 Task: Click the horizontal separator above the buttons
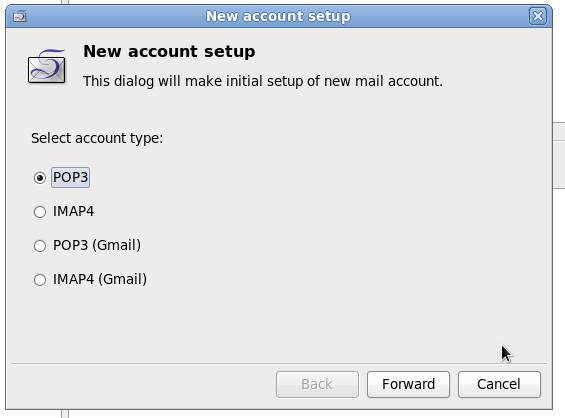(x=279, y=364)
